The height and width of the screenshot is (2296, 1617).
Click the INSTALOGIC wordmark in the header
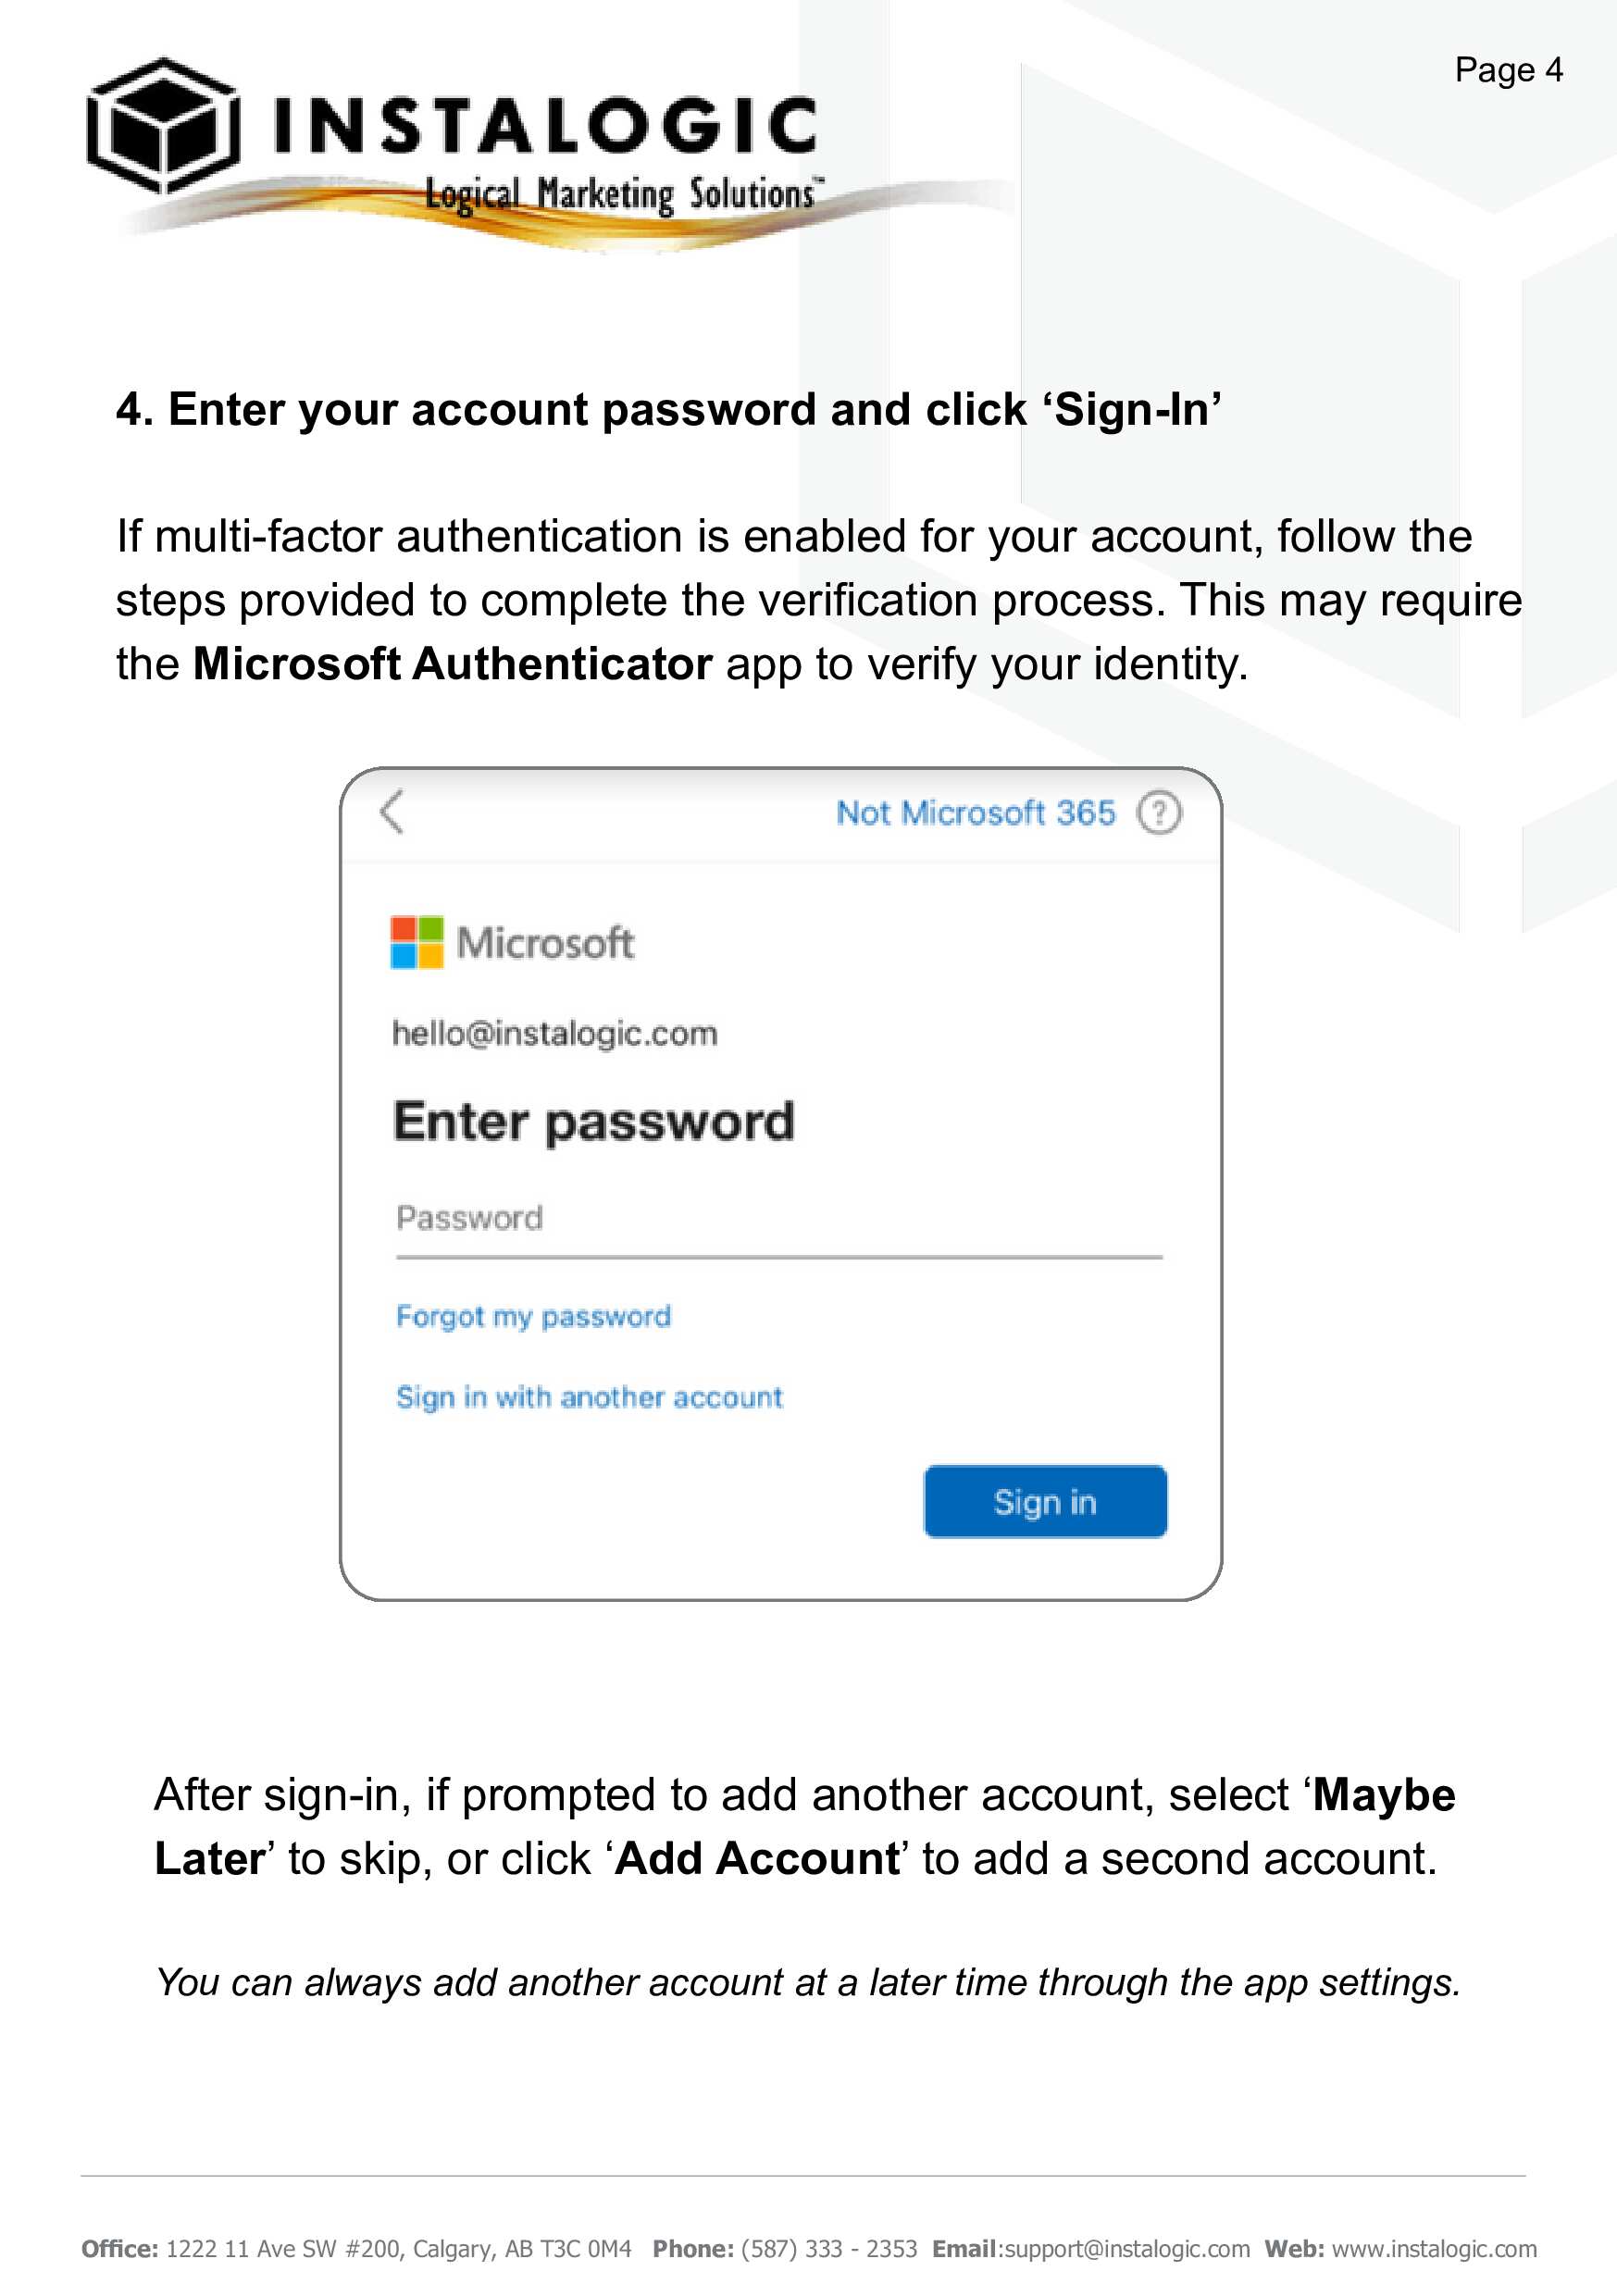(544, 126)
